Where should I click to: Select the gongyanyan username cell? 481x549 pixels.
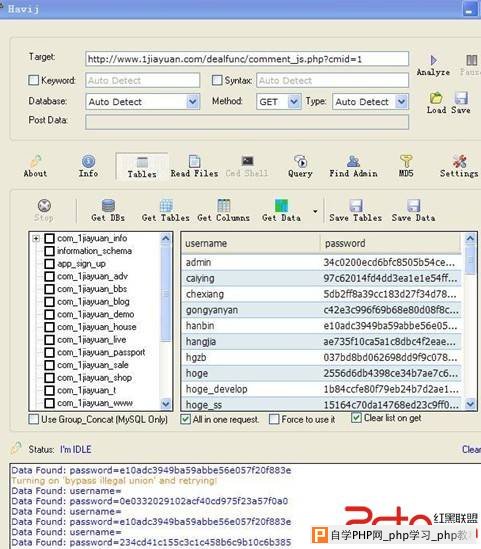coord(212,310)
